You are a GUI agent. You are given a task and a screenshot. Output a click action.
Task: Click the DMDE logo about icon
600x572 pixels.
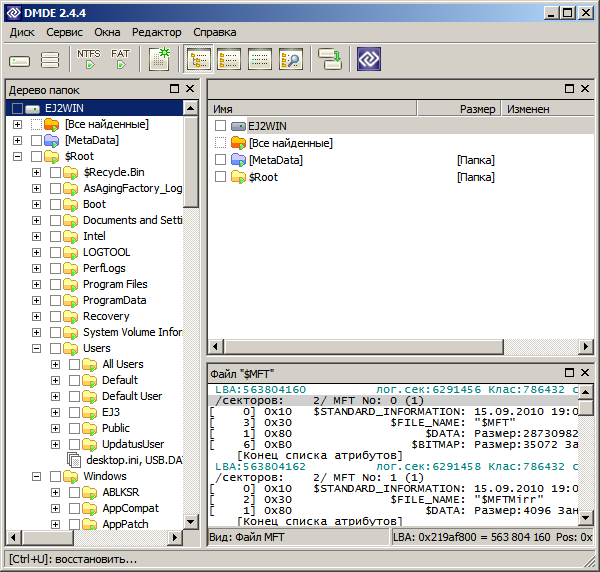[x=370, y=60]
